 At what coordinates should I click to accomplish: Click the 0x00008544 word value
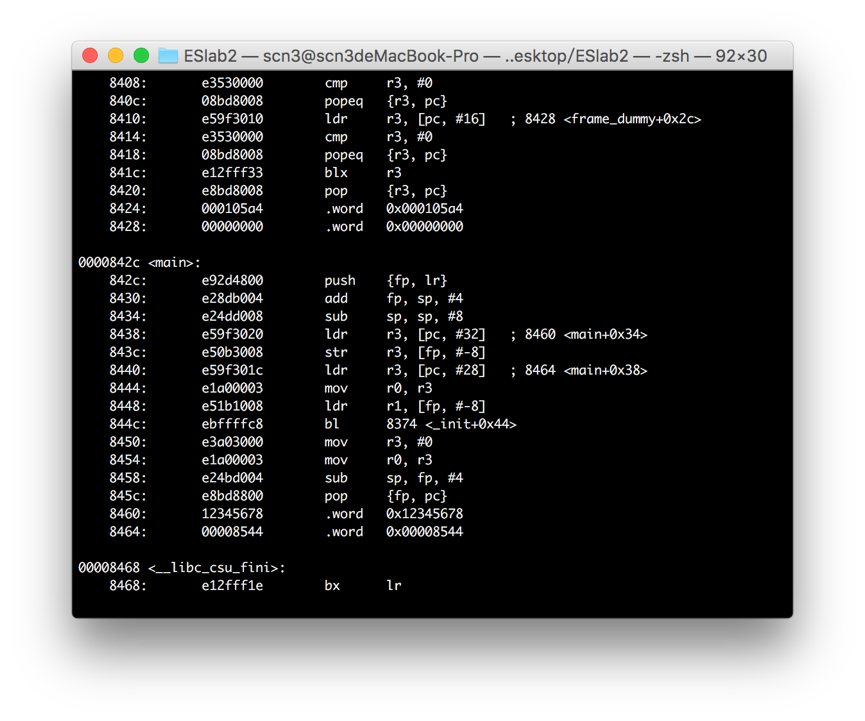[x=424, y=532]
